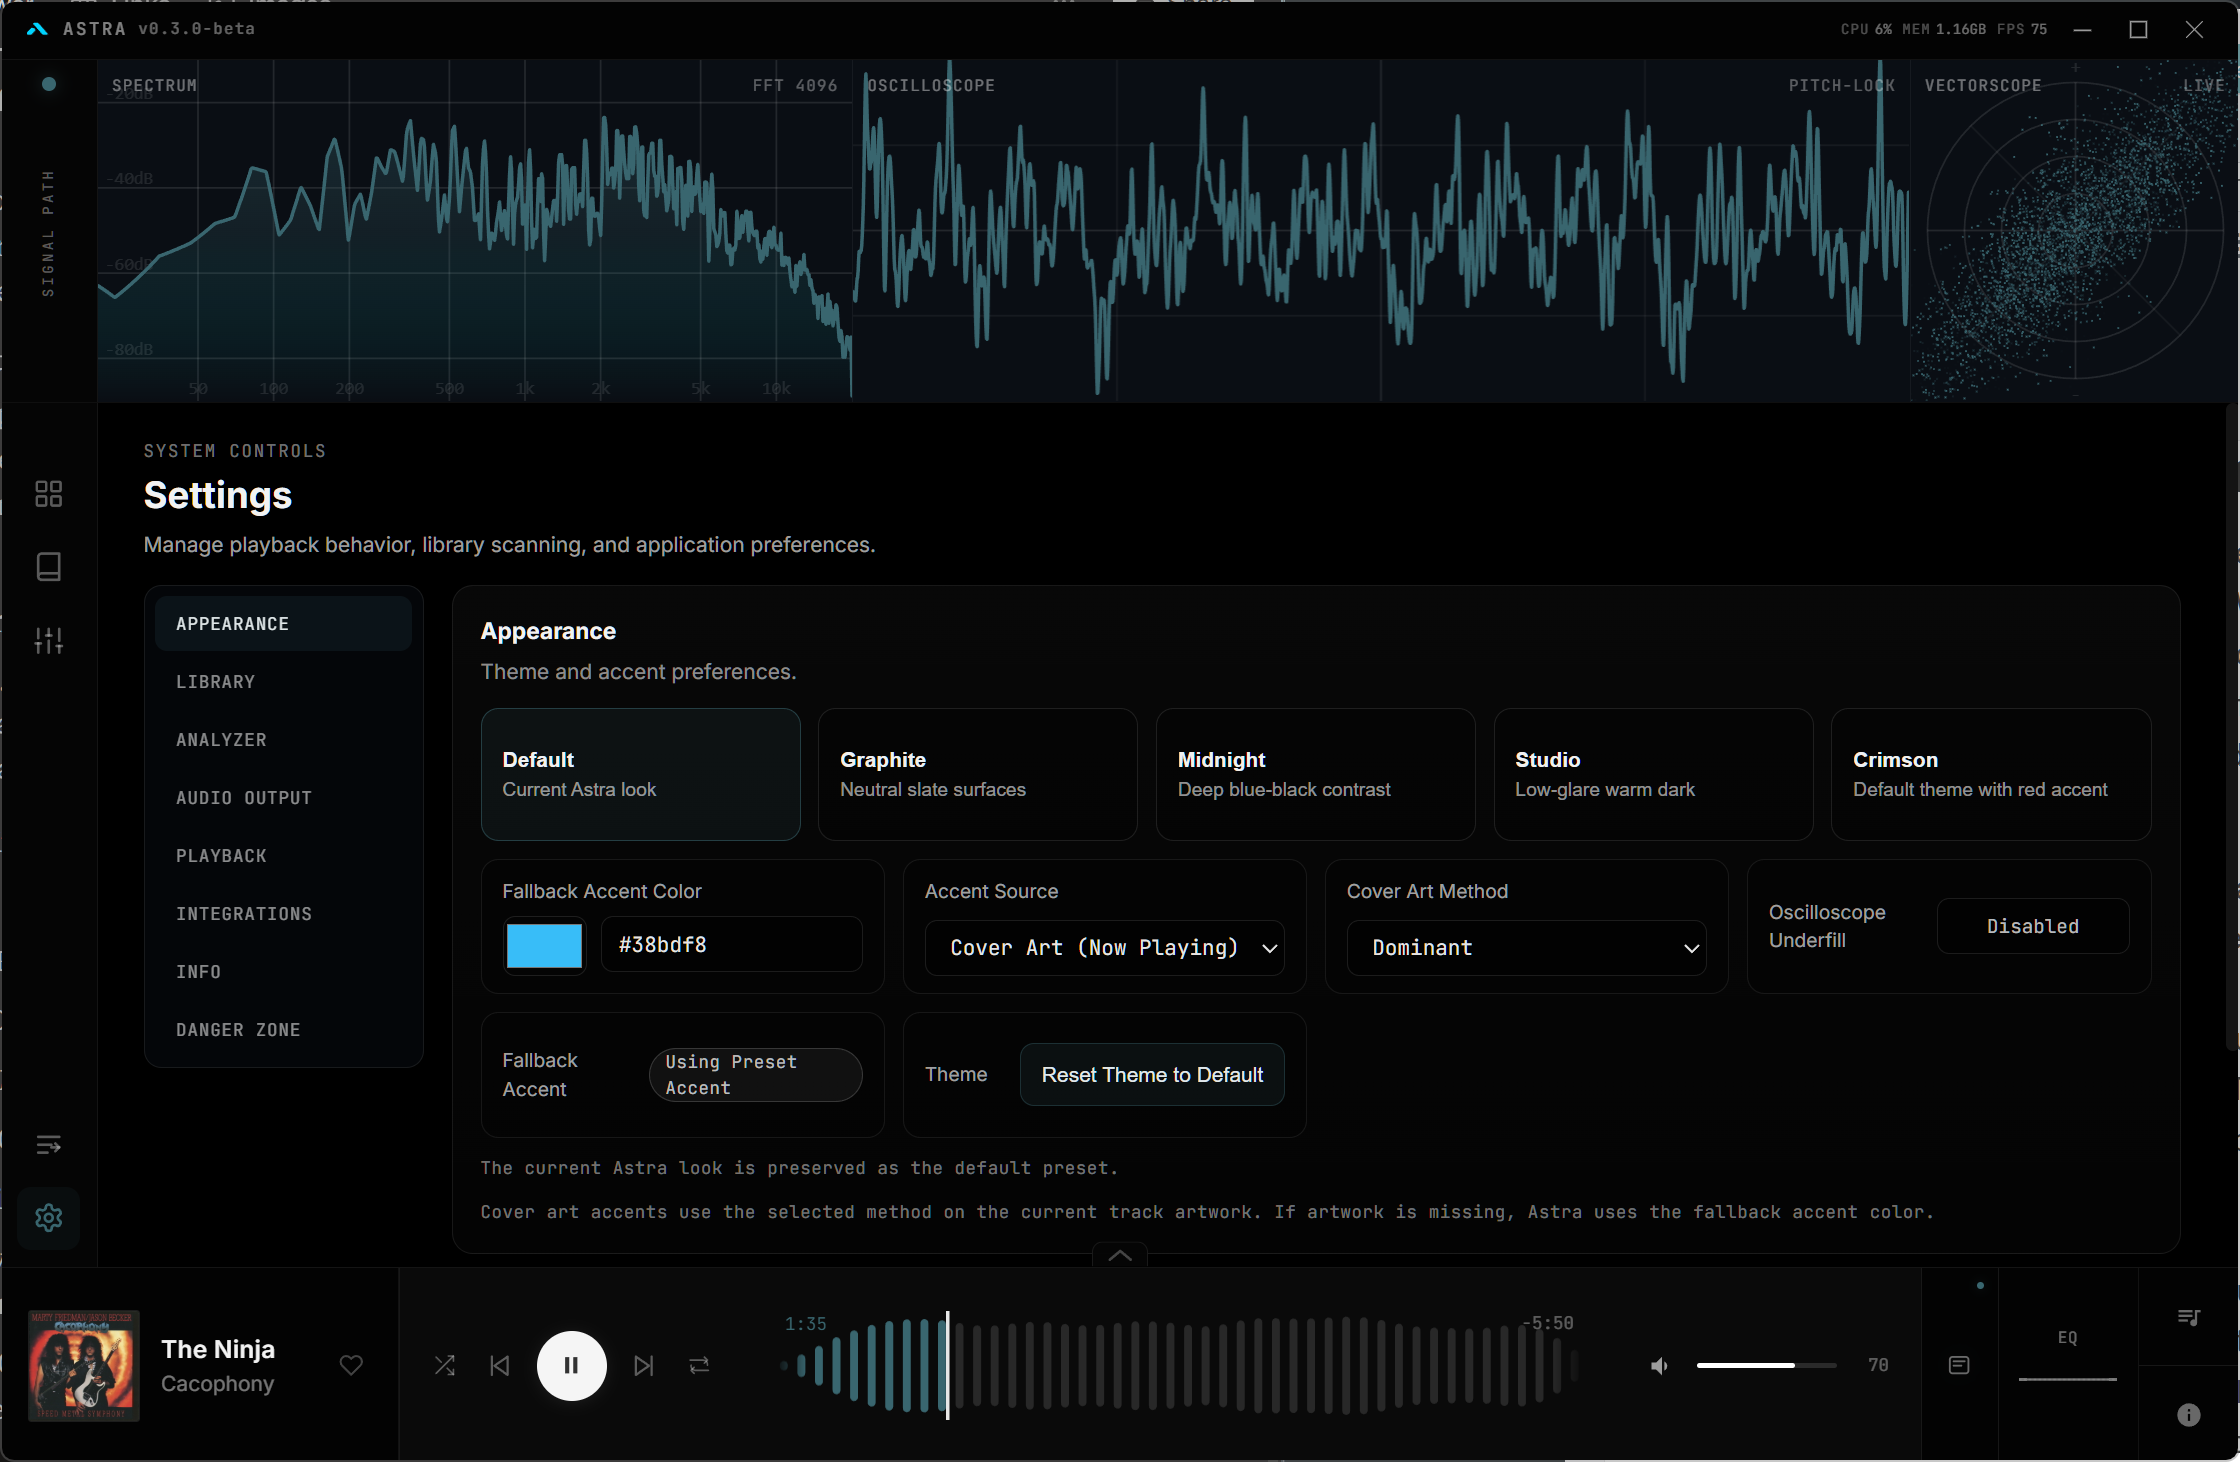Toggle Oscilloscope Underfill Disabled button

point(2032,926)
